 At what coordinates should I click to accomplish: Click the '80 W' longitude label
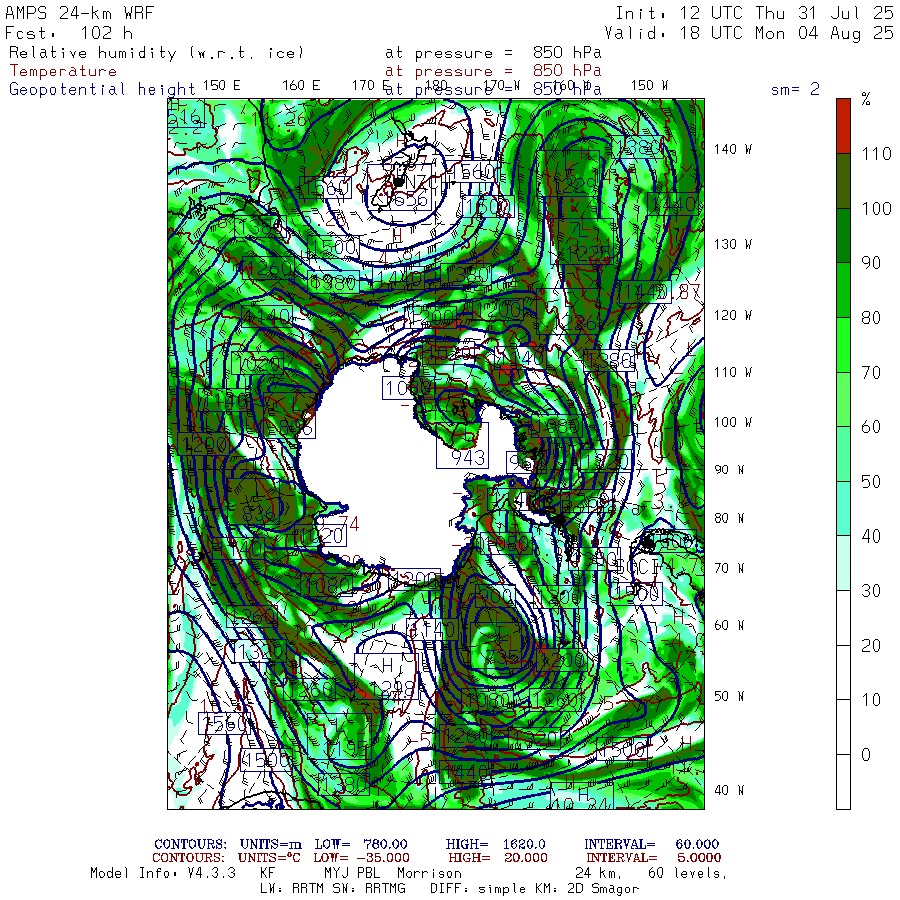tap(729, 518)
